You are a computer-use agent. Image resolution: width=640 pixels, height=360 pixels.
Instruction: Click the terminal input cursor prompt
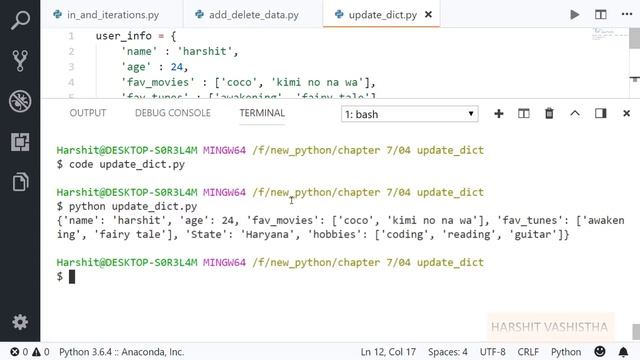point(72,277)
